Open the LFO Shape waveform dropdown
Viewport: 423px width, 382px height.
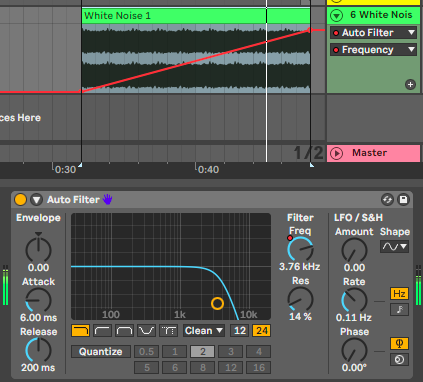pos(394,247)
